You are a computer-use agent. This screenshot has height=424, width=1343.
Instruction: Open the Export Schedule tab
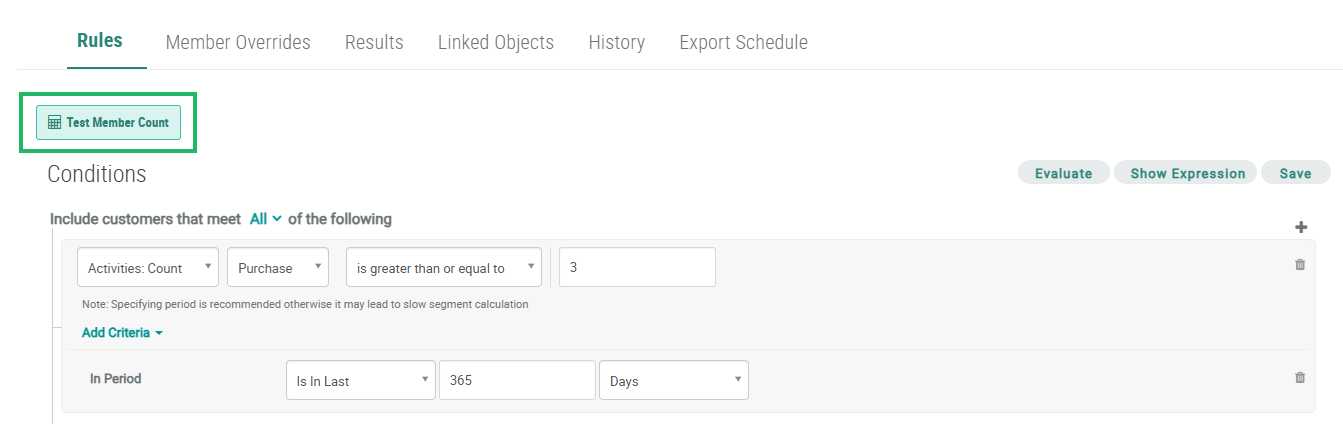point(743,42)
